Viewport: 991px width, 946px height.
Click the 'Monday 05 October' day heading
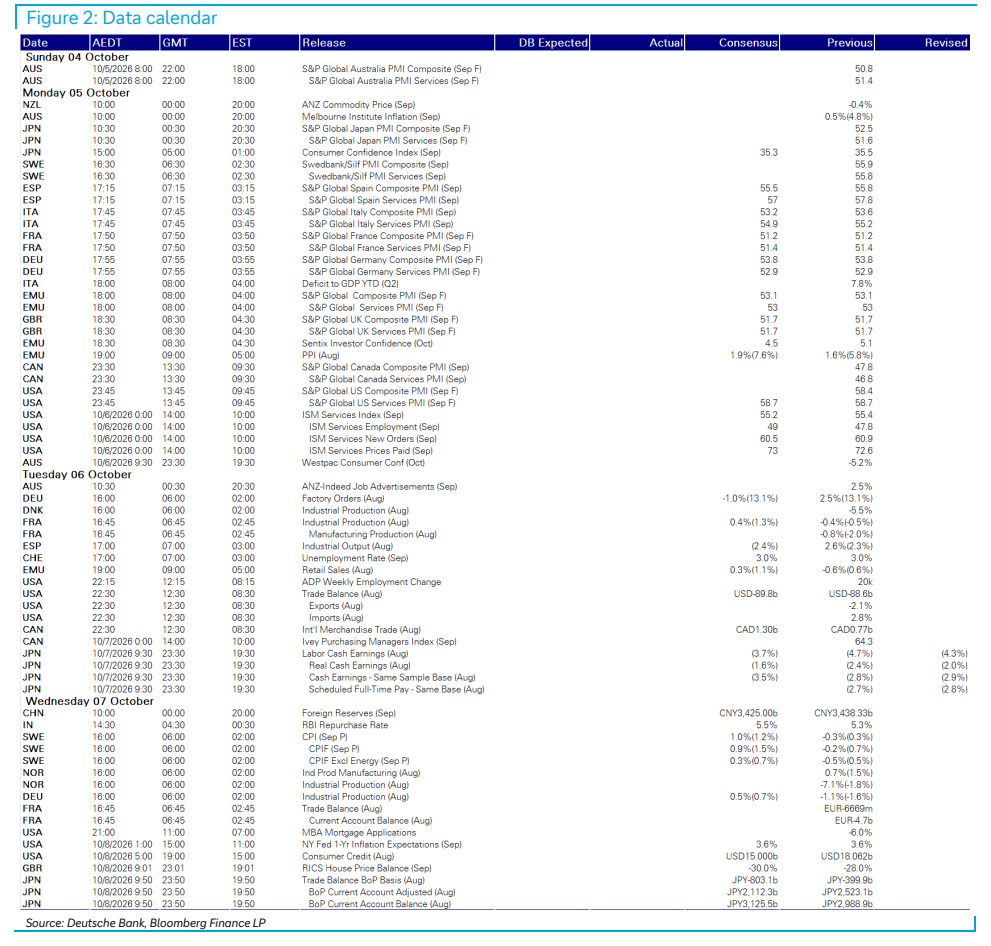click(x=76, y=93)
